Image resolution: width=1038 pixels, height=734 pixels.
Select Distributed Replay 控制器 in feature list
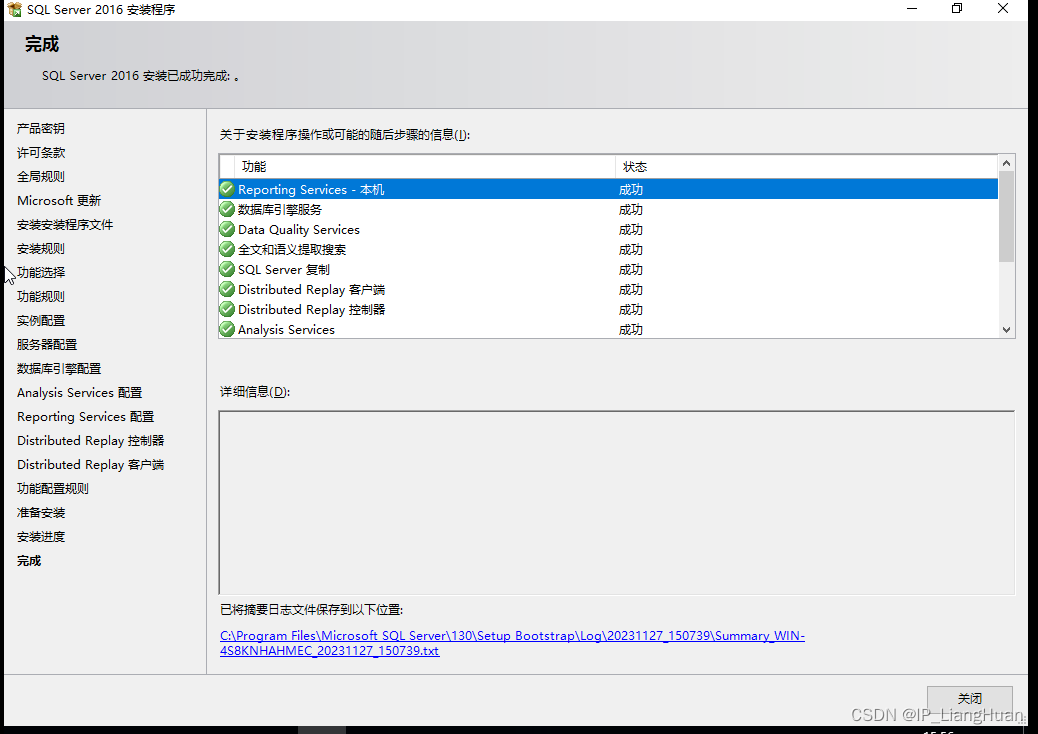pyautogui.click(x=608, y=309)
